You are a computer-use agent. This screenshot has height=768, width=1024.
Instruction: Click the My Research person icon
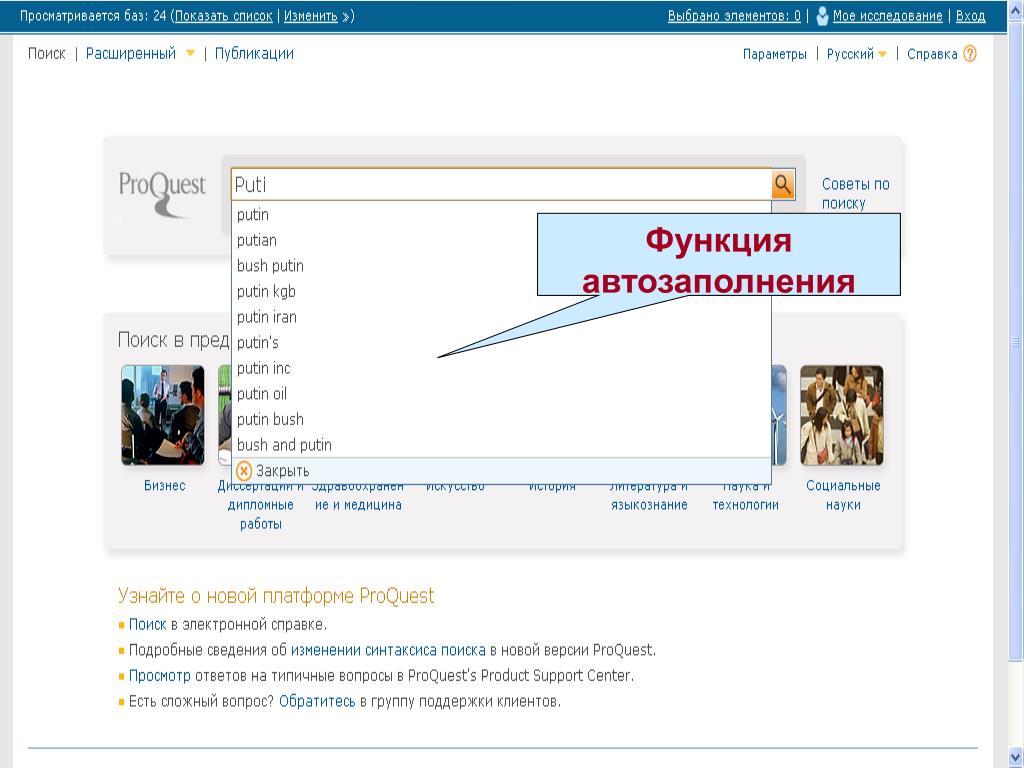[x=822, y=16]
